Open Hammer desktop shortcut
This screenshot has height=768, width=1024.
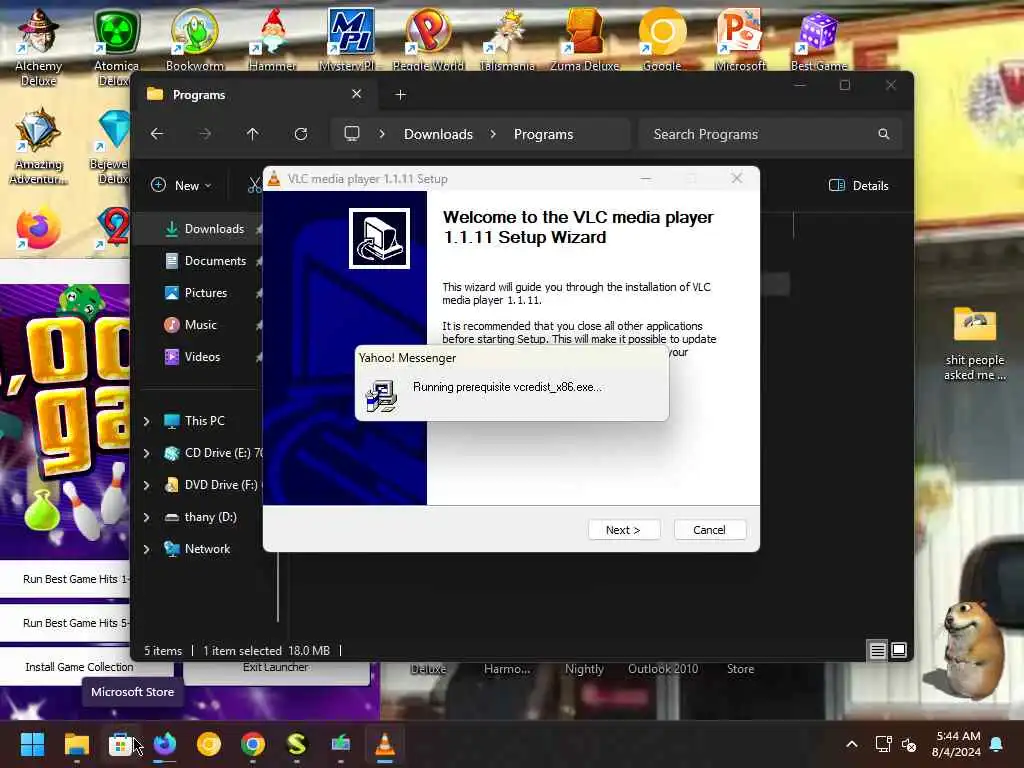272,39
